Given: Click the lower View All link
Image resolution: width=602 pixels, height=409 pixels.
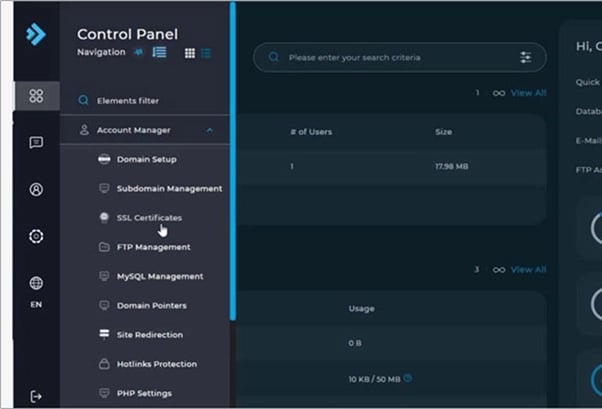Looking at the screenshot, I should (x=528, y=269).
